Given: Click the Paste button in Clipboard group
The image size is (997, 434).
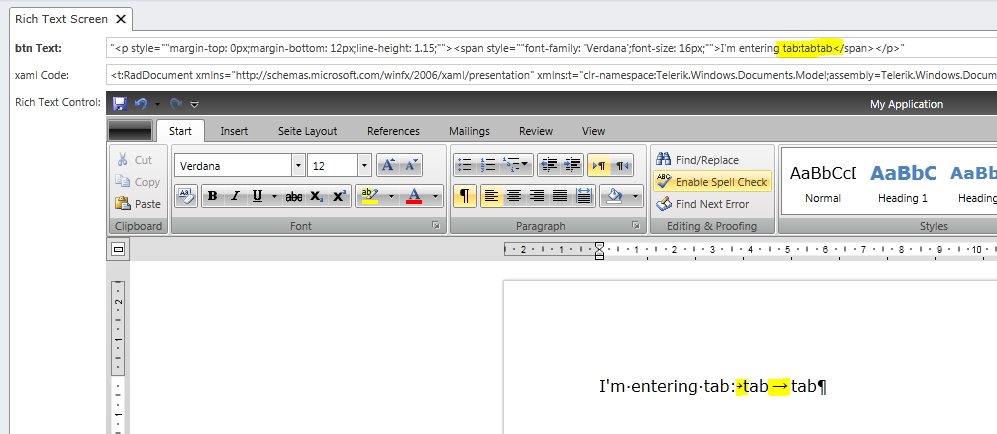Looking at the screenshot, I should (x=137, y=204).
